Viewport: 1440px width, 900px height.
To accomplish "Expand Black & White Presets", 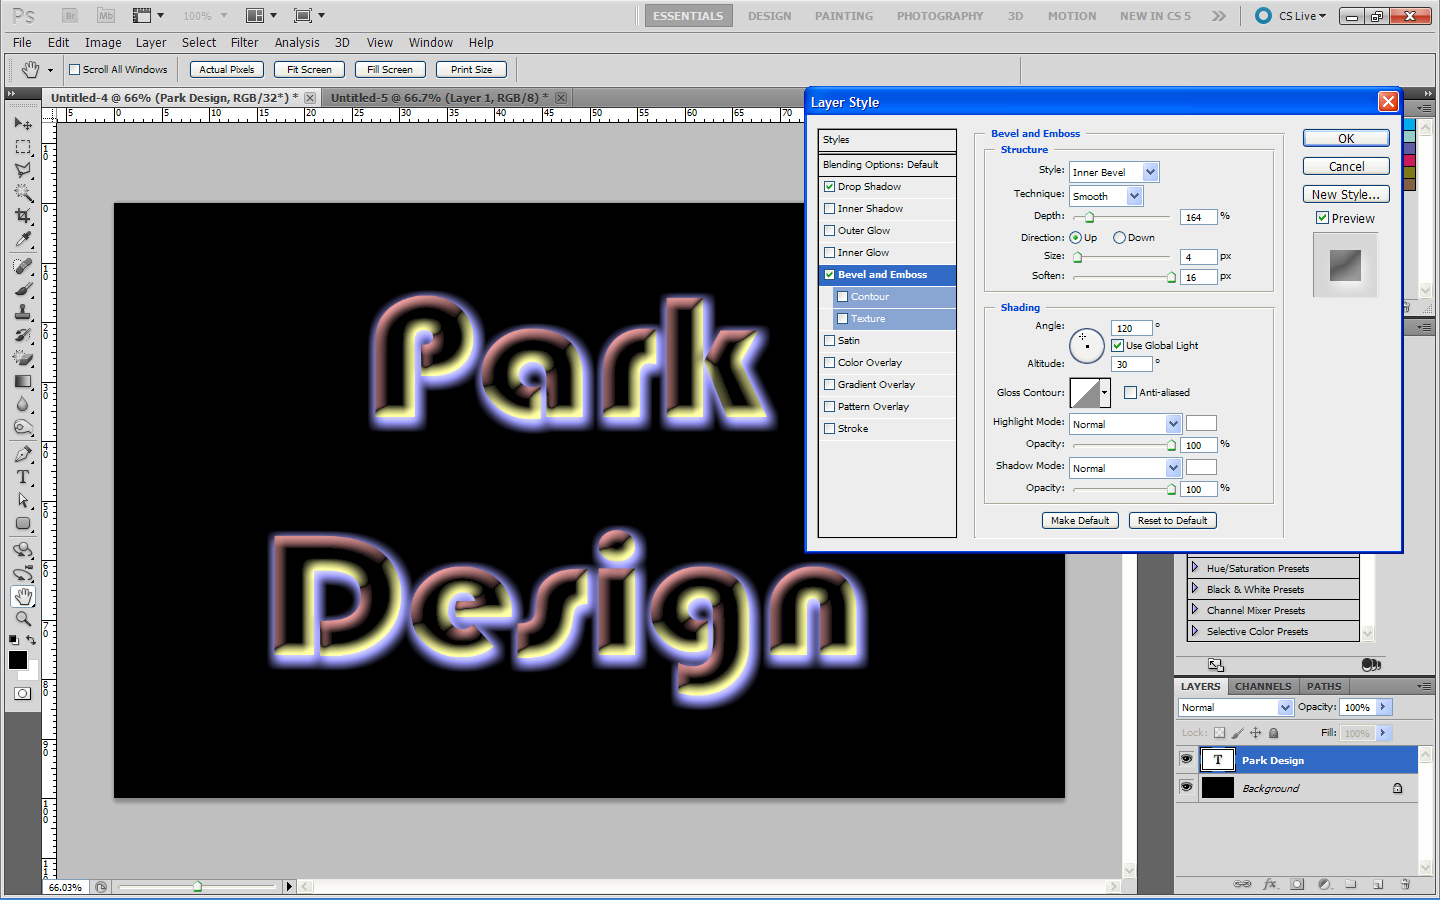I will coord(1194,589).
